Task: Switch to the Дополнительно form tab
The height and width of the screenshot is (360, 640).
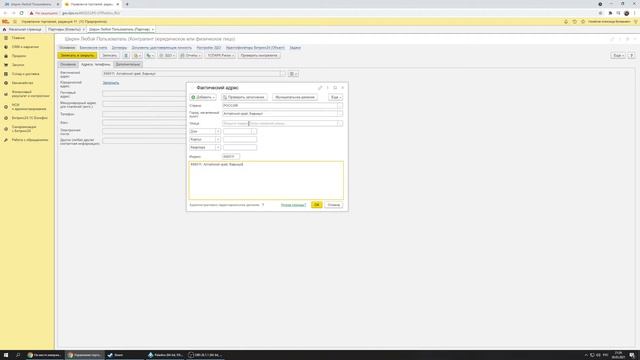Action: [128, 64]
